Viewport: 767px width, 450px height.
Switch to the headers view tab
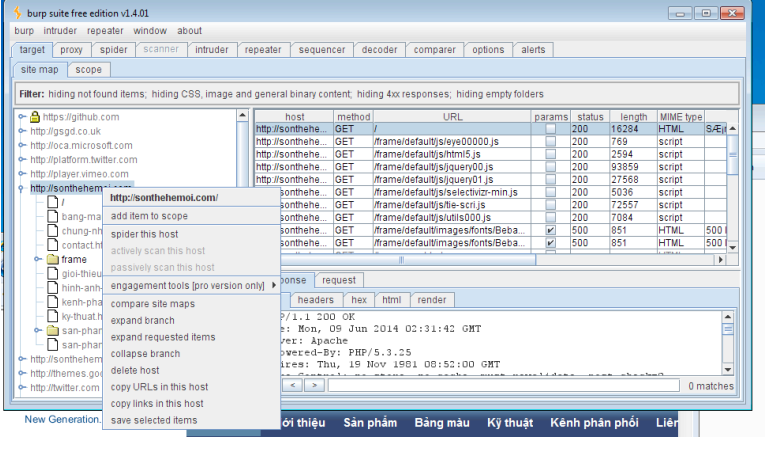pos(316,300)
